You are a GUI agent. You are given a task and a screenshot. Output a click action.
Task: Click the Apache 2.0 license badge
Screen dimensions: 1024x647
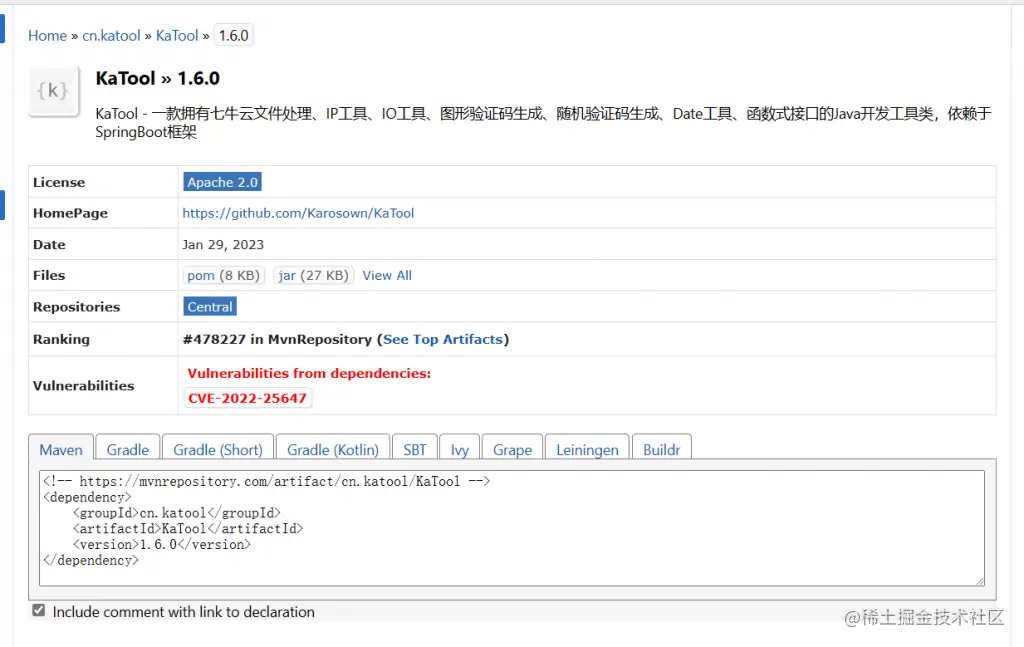223,182
